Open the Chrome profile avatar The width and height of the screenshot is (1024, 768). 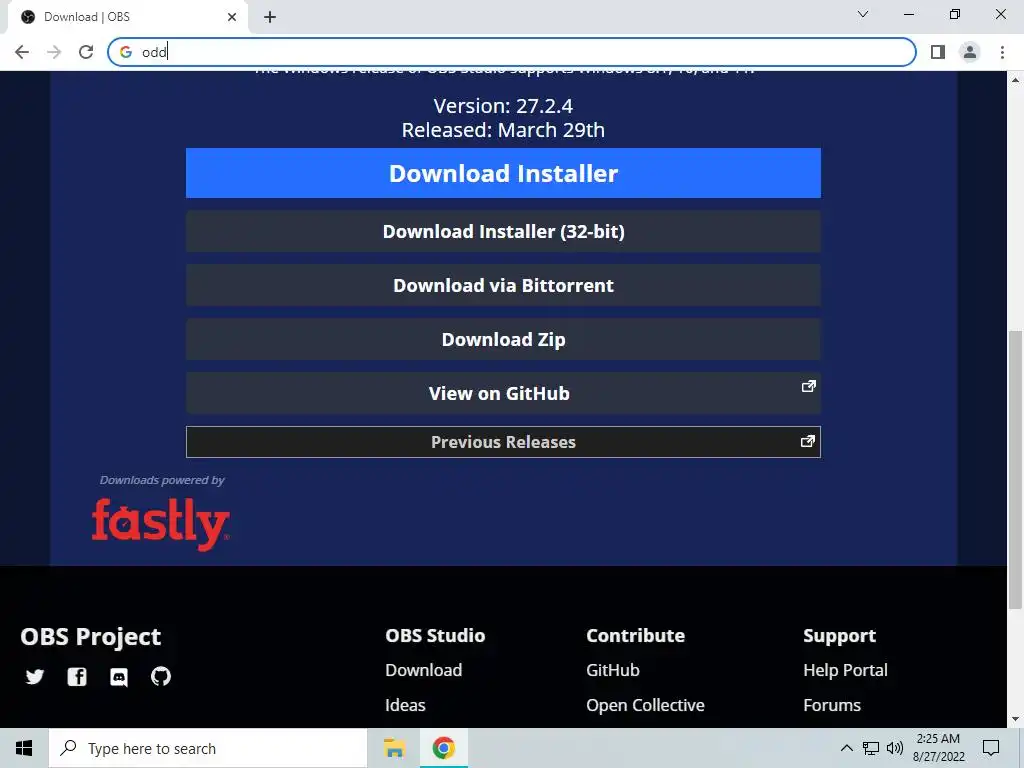pyautogui.click(x=970, y=52)
